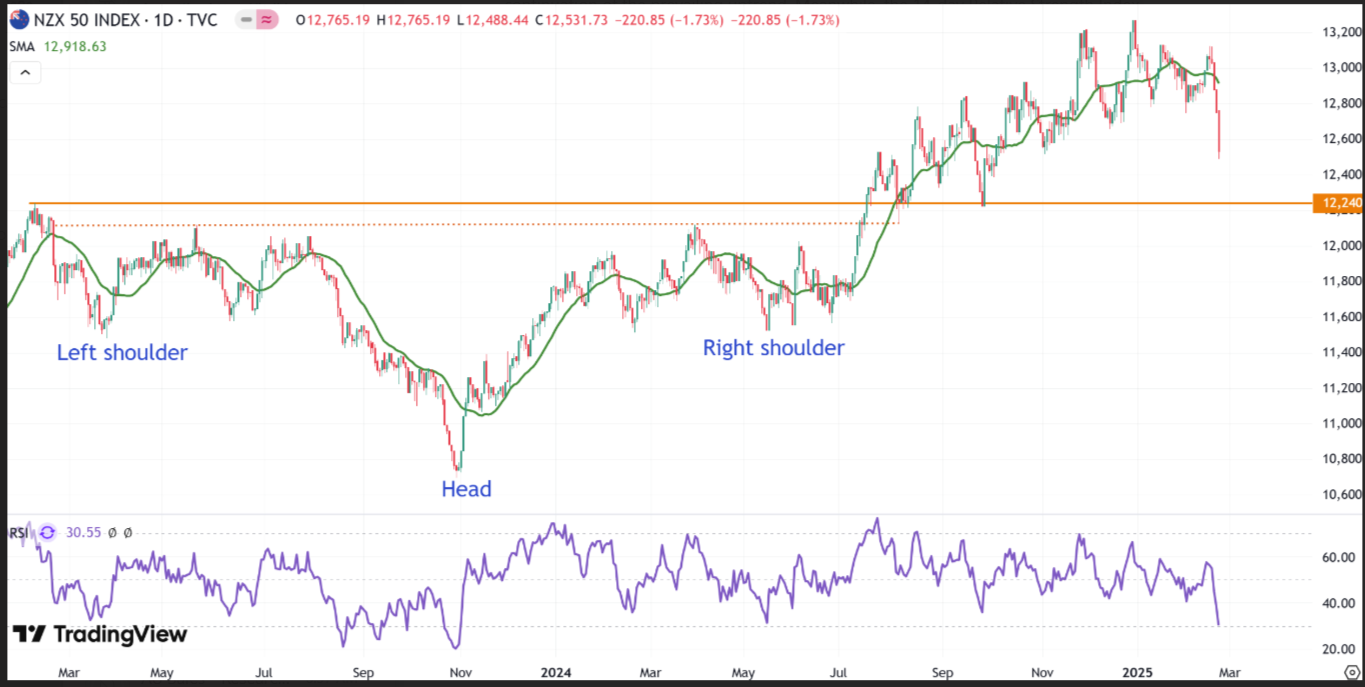Open the NZX 50 INDEX symbol search
This screenshot has width=1365, height=687.
click(85, 20)
